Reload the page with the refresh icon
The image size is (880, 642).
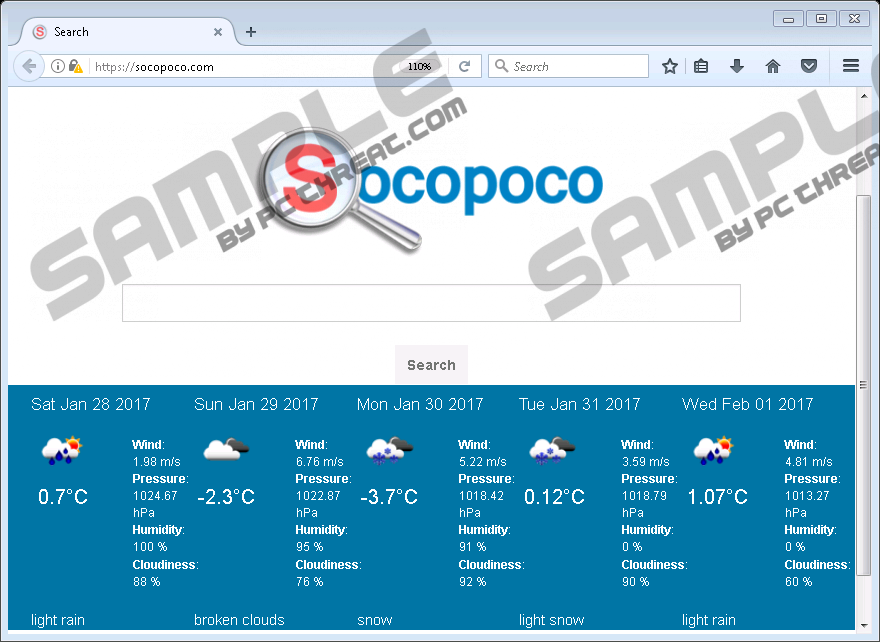point(464,67)
